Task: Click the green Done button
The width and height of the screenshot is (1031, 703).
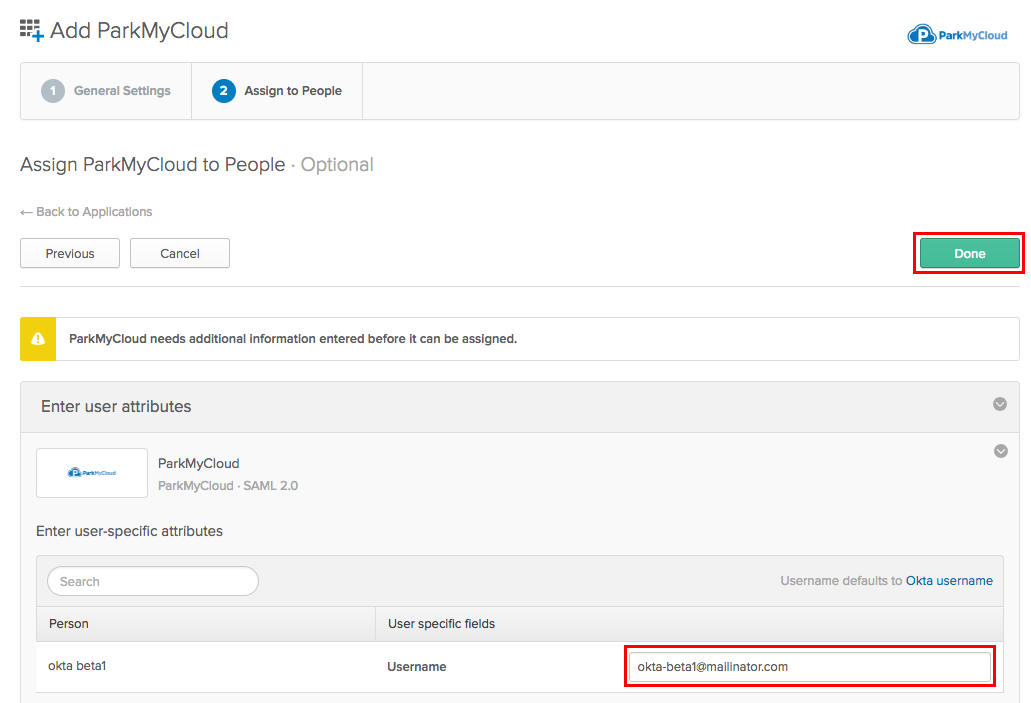Action: [x=969, y=253]
